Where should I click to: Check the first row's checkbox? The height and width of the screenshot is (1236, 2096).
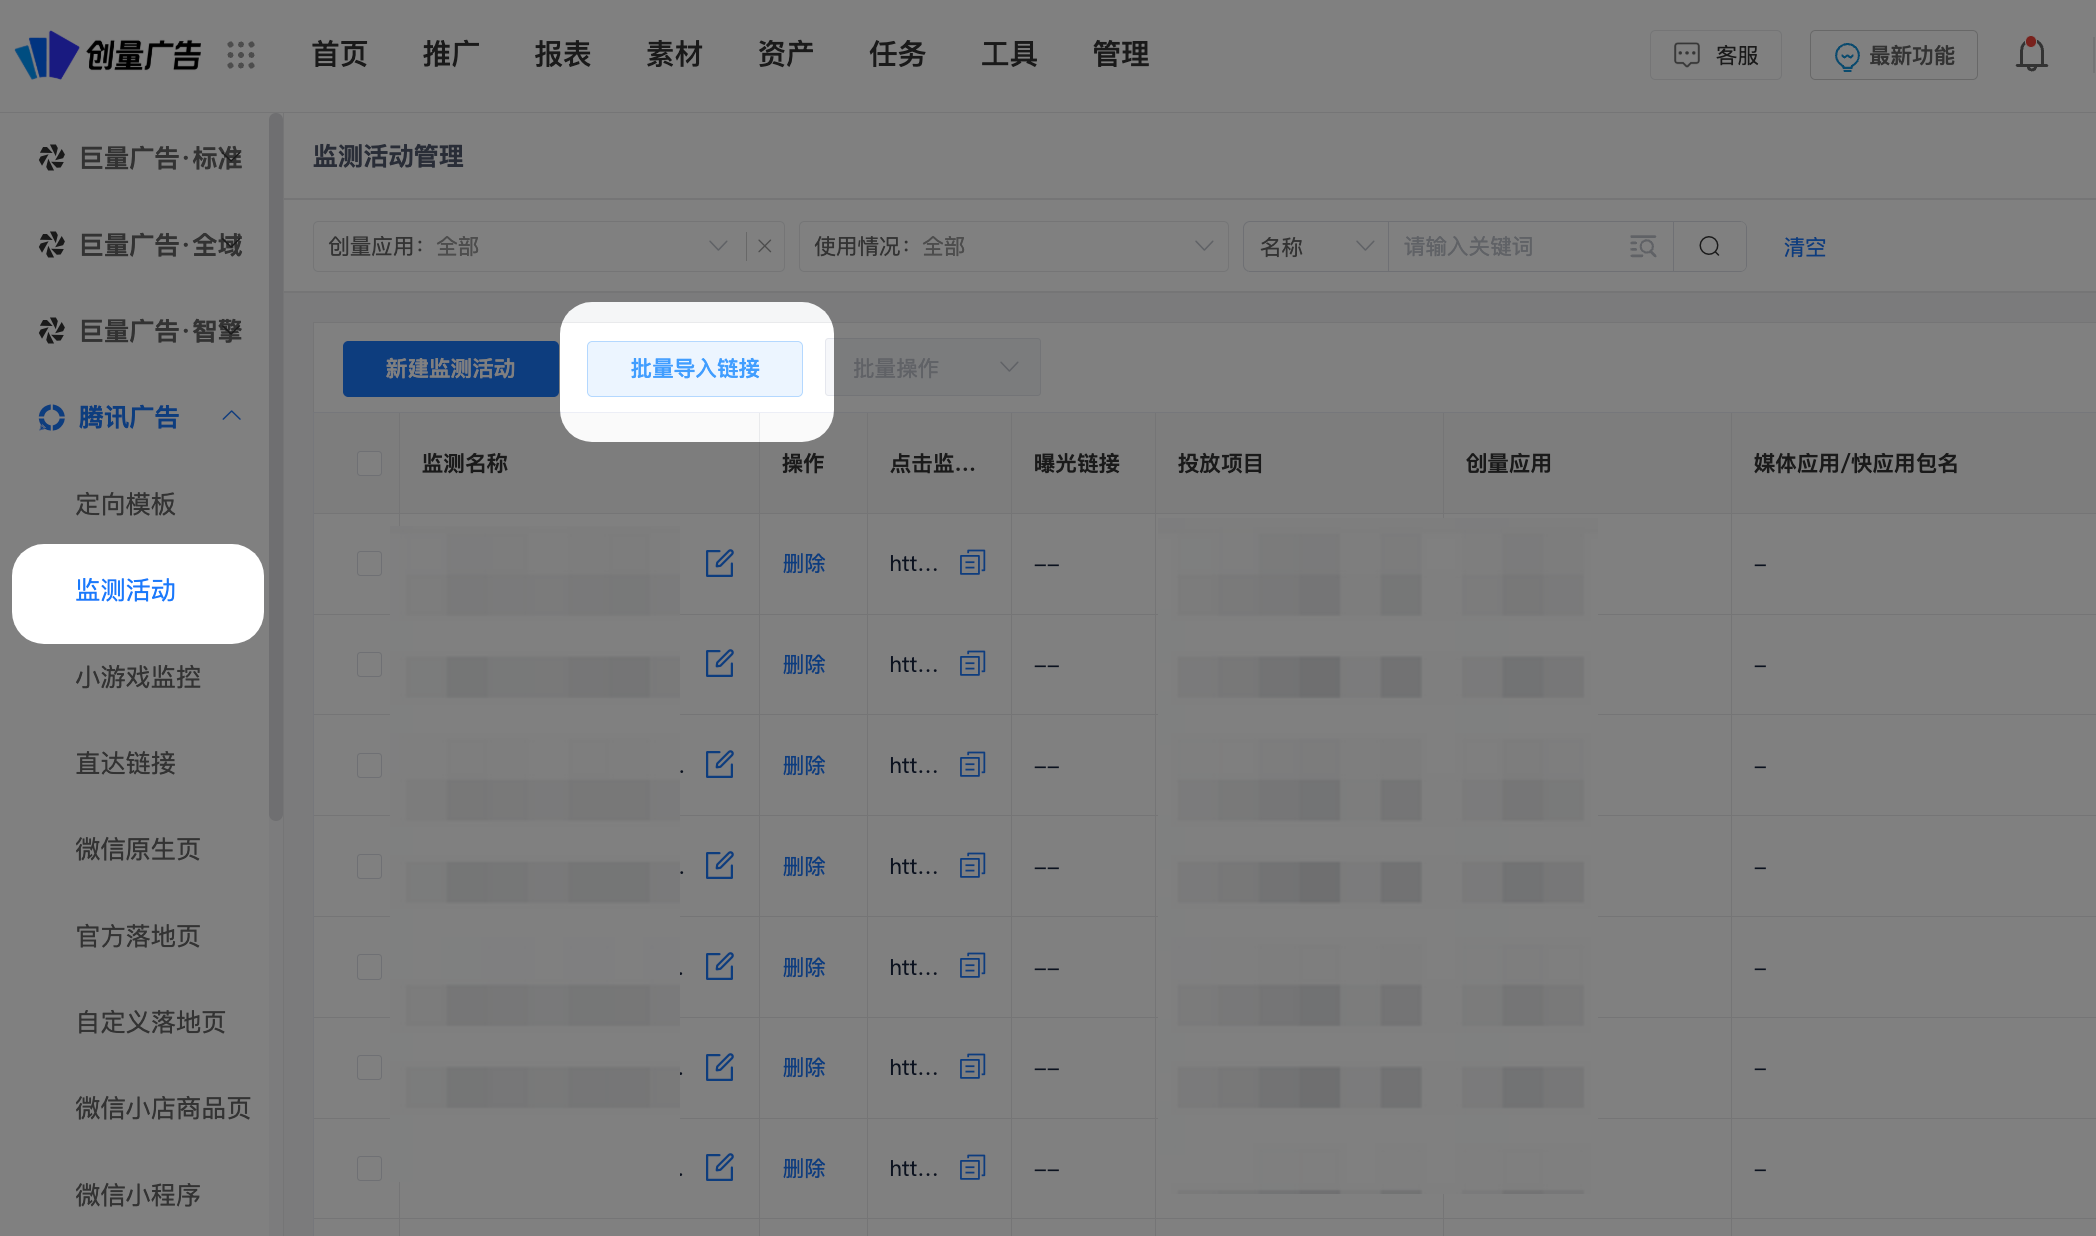[370, 563]
